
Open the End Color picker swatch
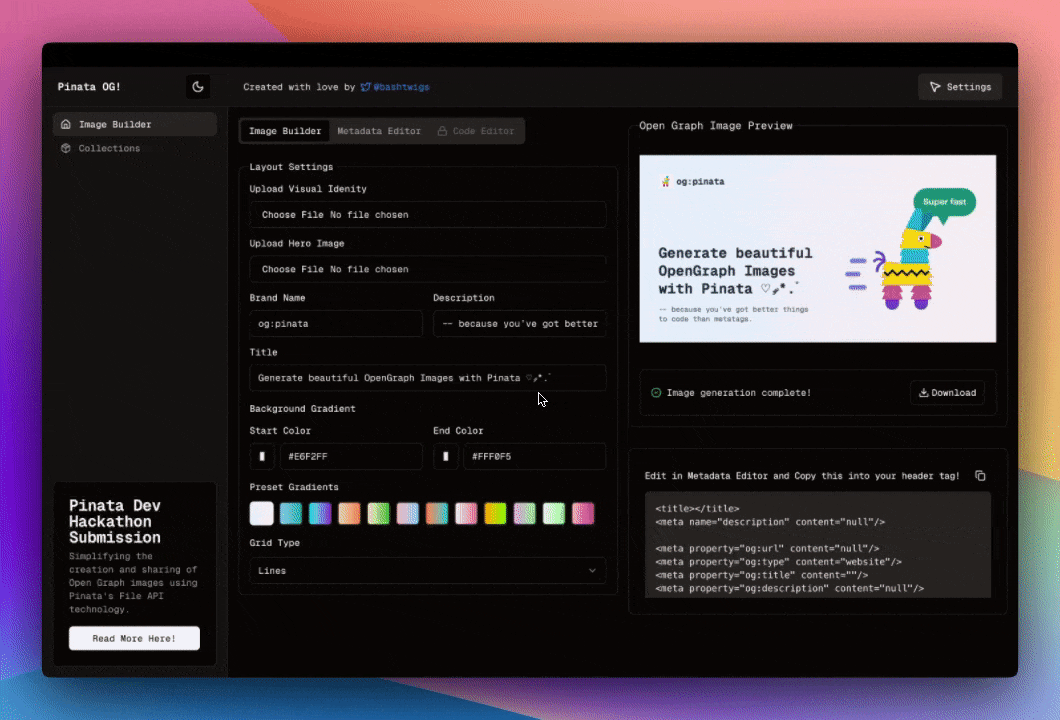(x=445, y=456)
